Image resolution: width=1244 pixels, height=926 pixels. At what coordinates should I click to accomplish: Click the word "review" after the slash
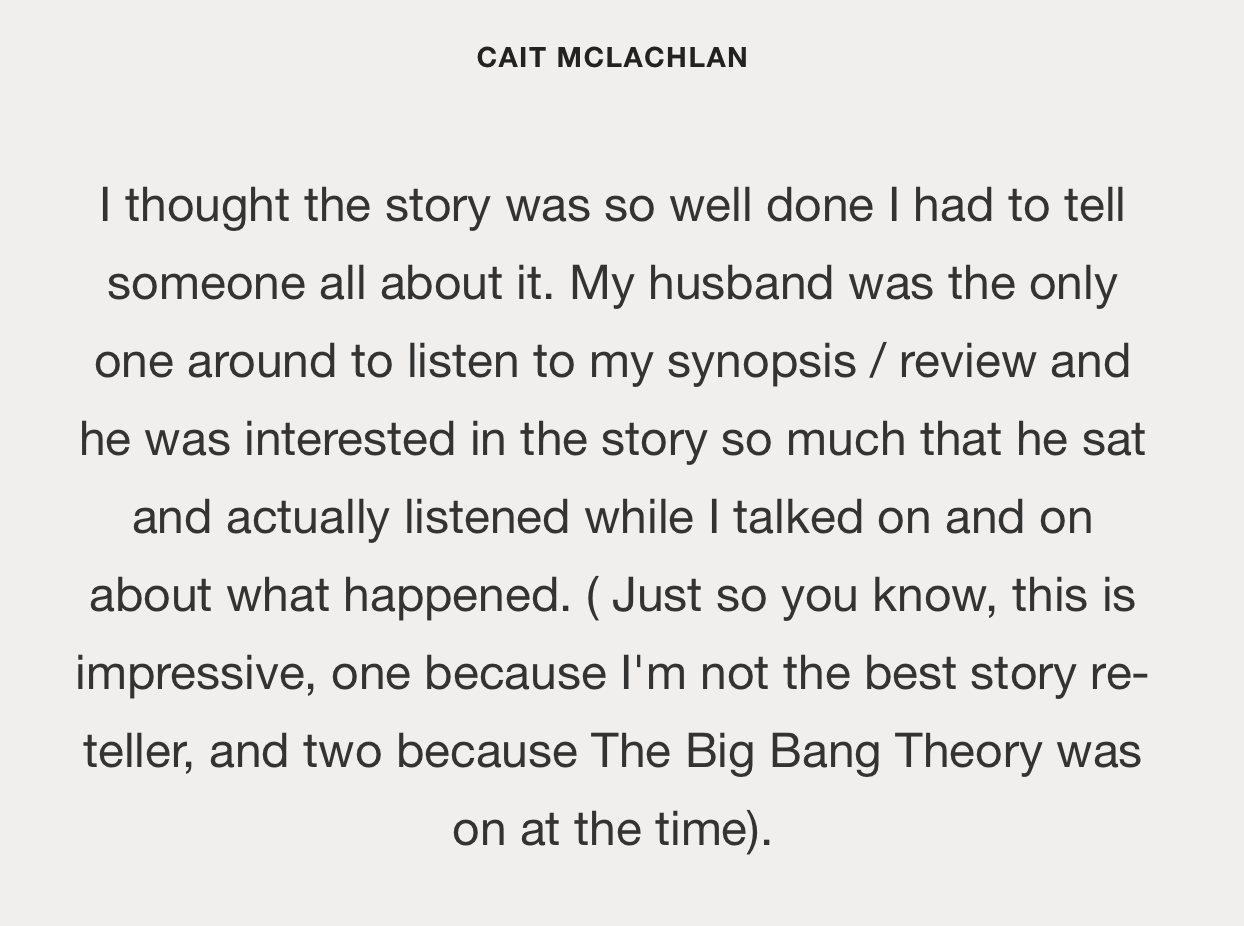click(966, 362)
